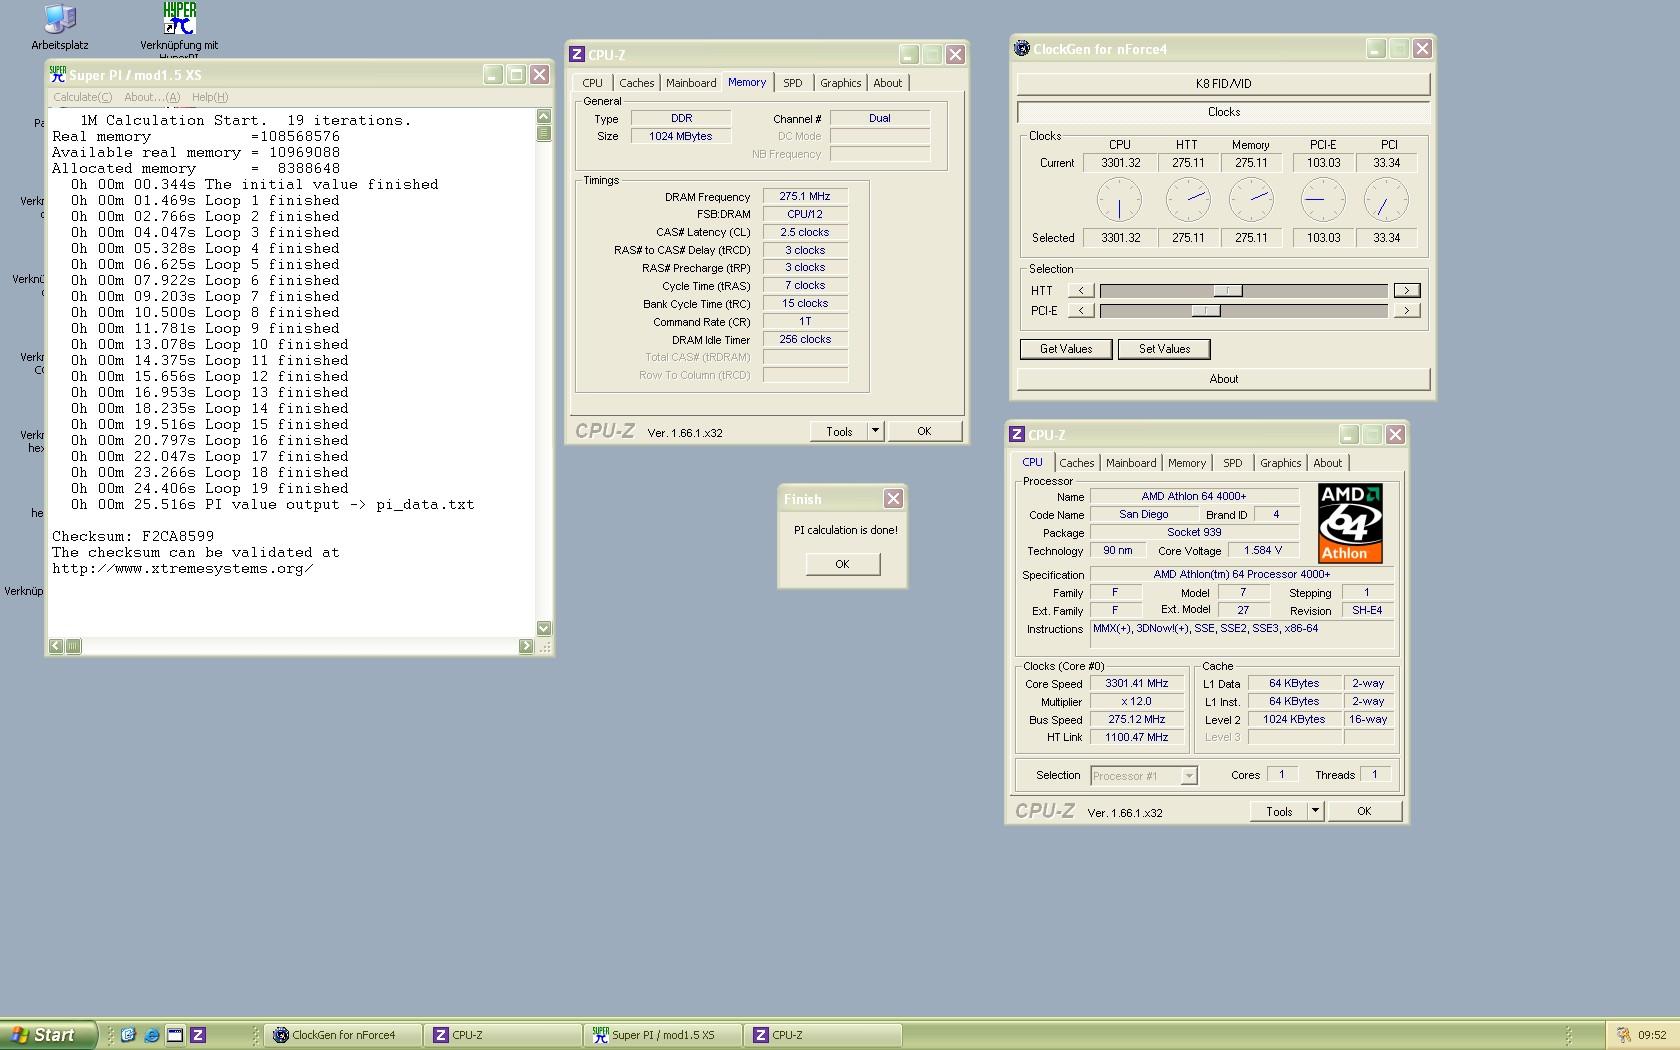Open the Start menu
The width and height of the screenshot is (1680, 1050).
click(x=49, y=1035)
